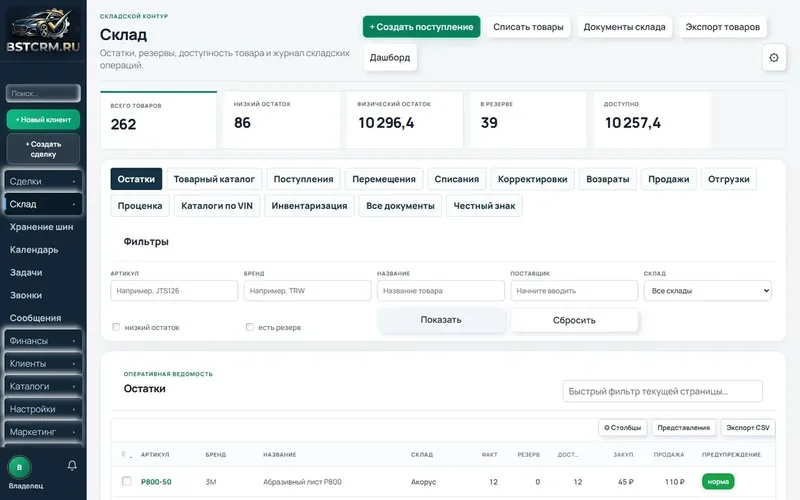Open the Продажи tab
This screenshot has width=800, height=500.
[x=669, y=179]
